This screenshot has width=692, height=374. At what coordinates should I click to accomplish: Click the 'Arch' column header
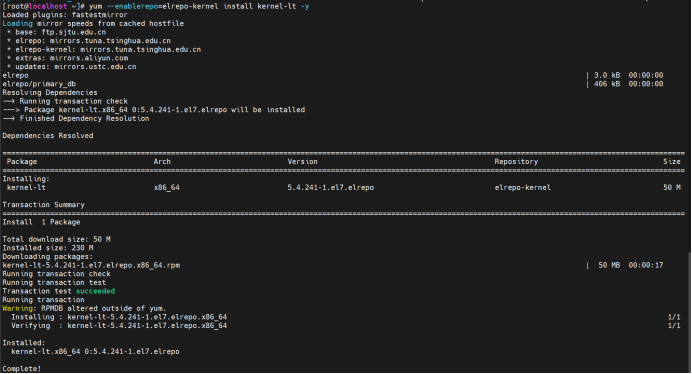click(162, 162)
